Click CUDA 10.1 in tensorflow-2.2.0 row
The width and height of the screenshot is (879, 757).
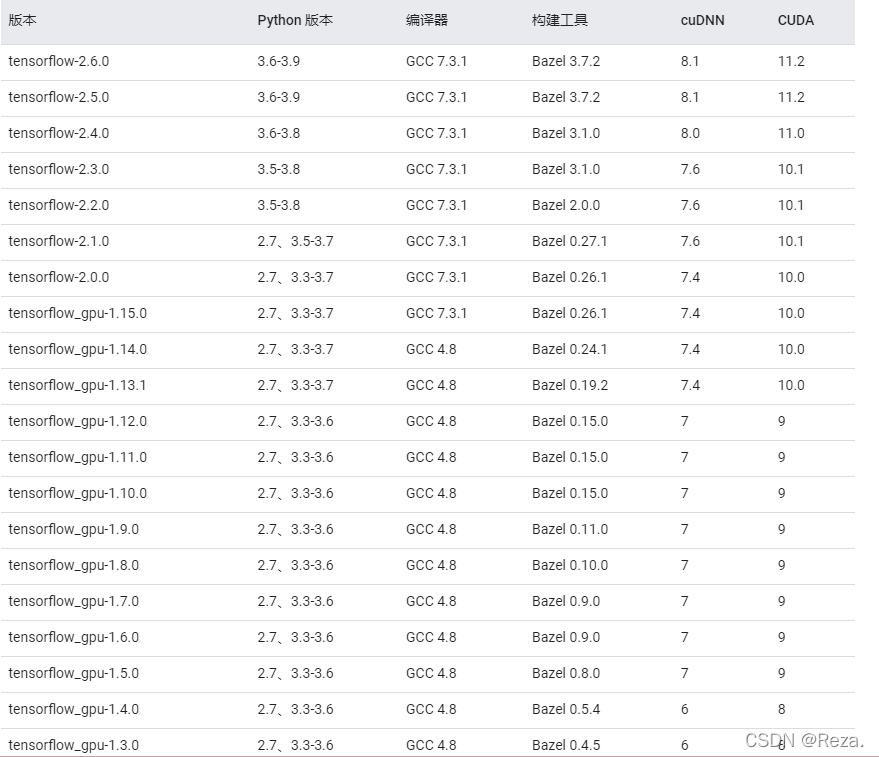790,205
